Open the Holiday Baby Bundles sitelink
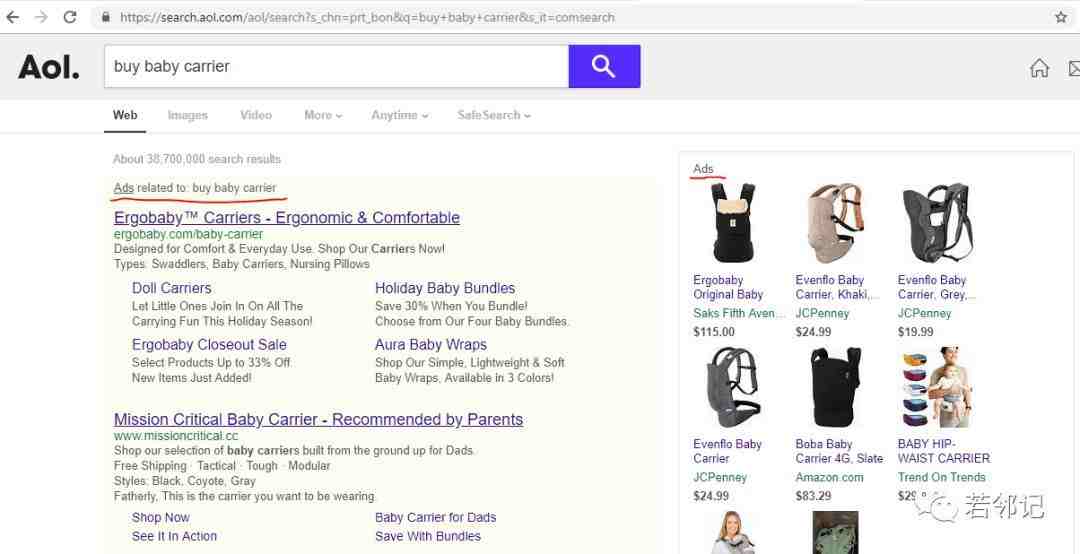 coord(445,288)
